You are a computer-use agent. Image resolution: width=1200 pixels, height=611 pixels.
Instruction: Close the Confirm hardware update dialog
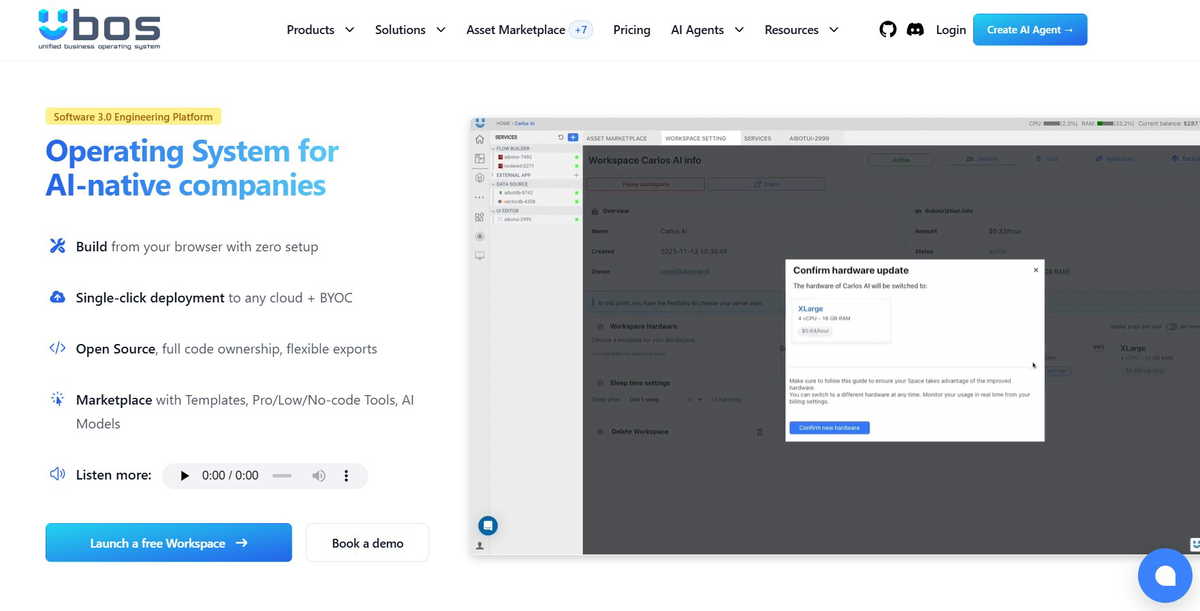pos(1035,270)
